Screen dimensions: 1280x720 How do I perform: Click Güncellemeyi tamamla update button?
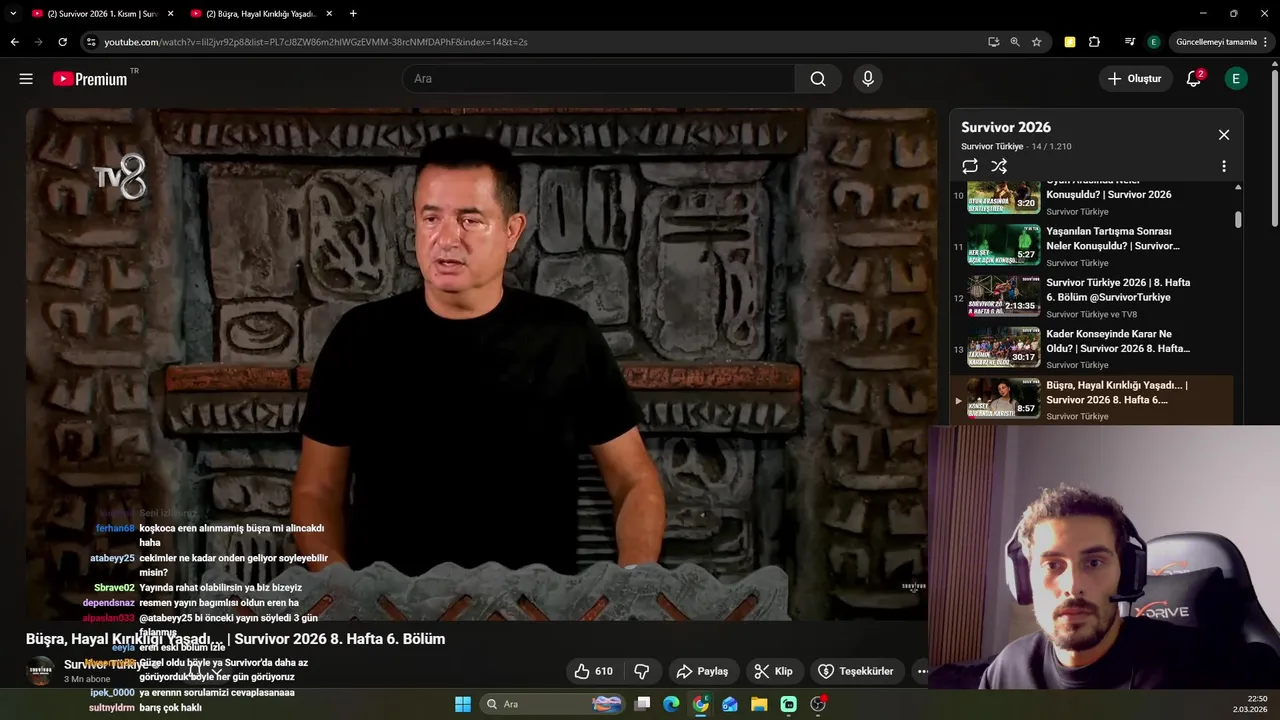click(1216, 42)
